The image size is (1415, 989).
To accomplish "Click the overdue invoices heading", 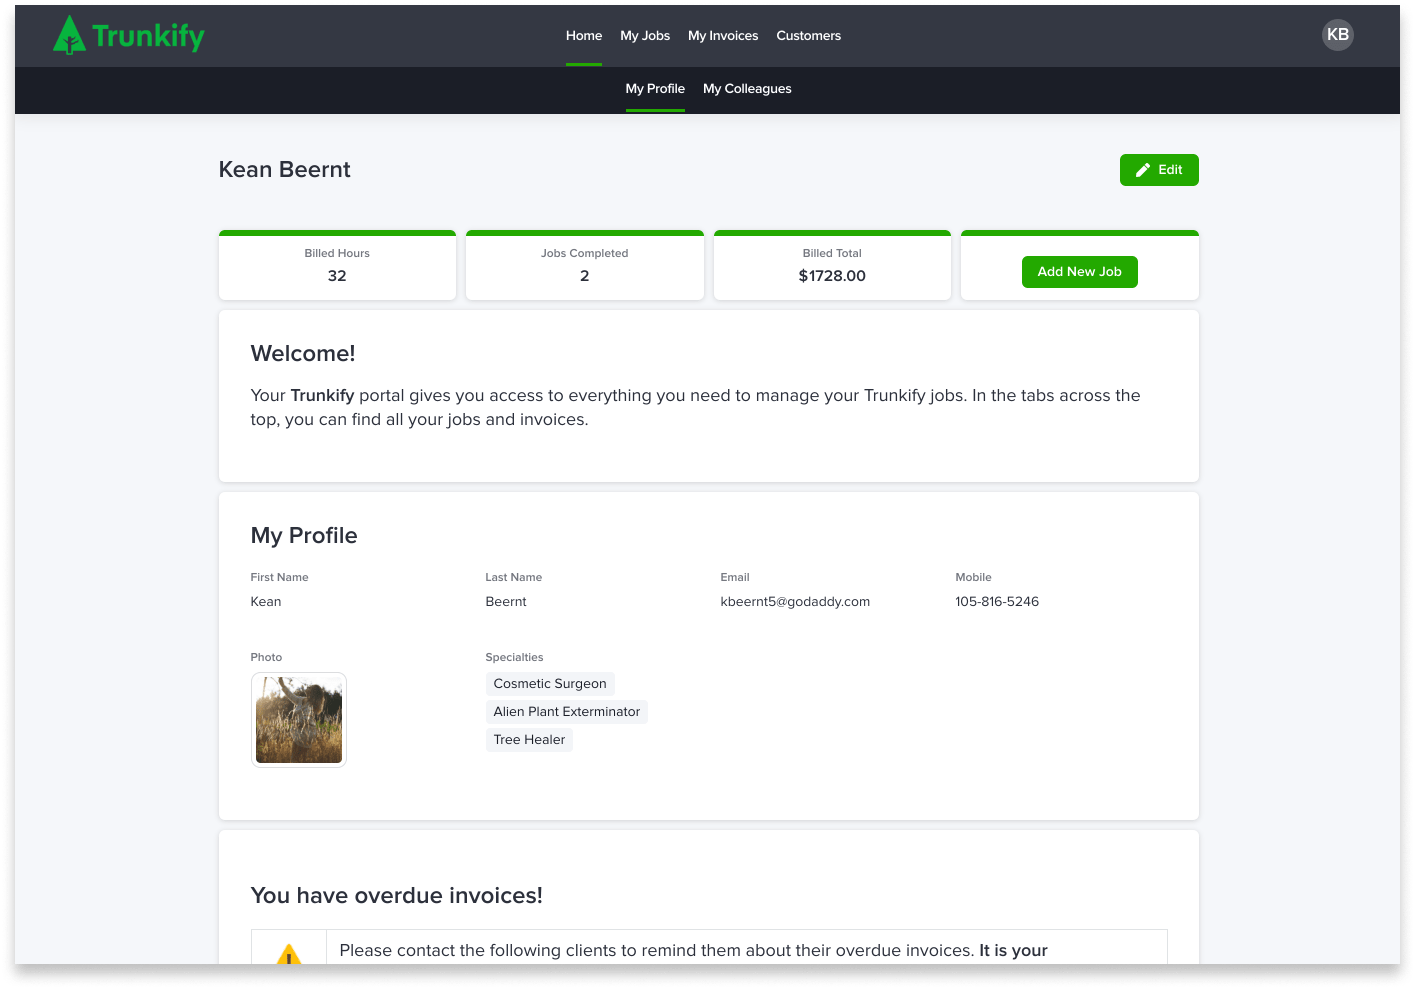I will pyautogui.click(x=397, y=896).
